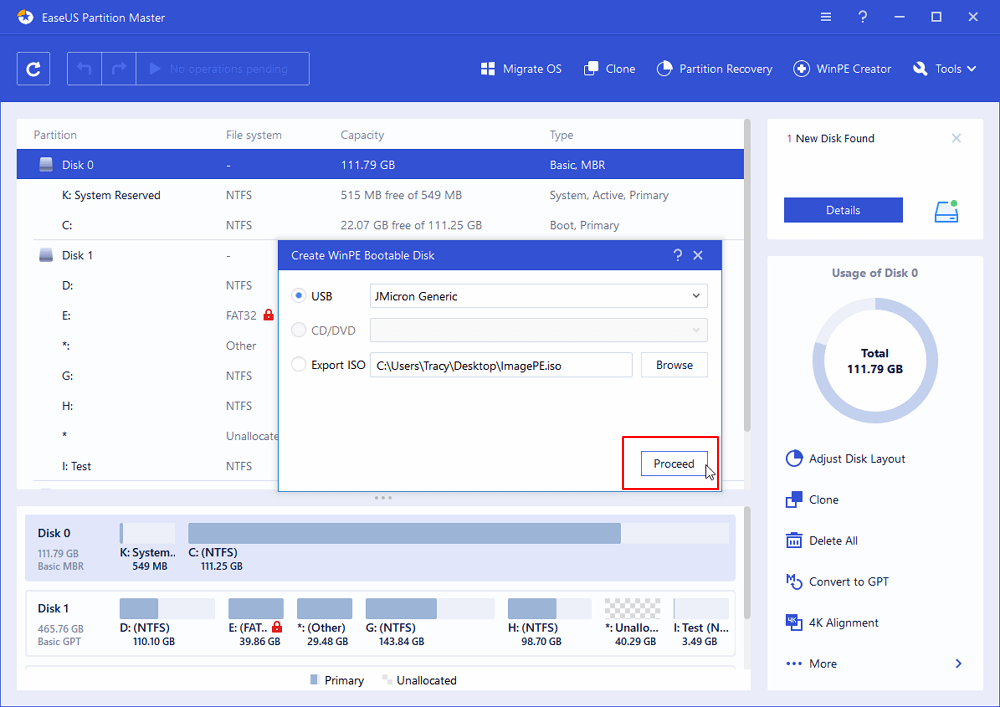Click the unallocated 40.29 GB block
Image resolution: width=1000 pixels, height=707 pixels.
point(633,622)
